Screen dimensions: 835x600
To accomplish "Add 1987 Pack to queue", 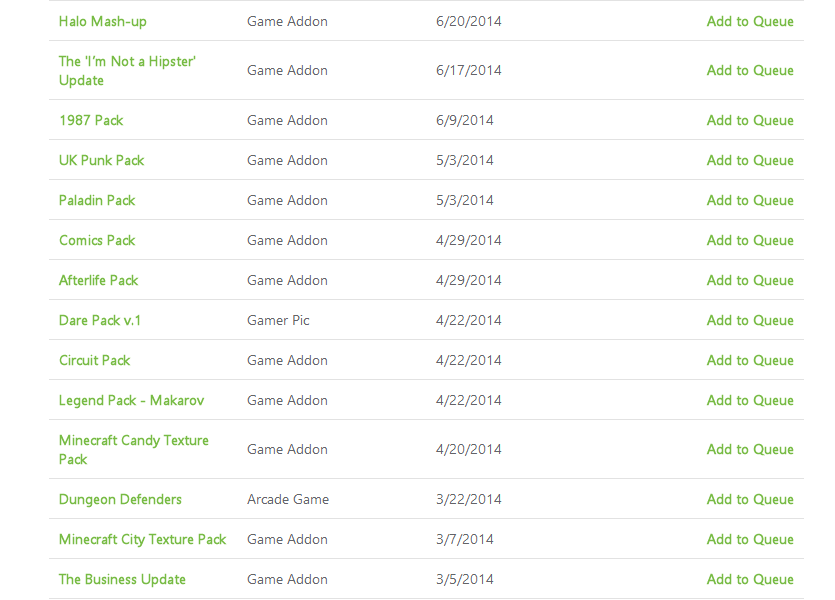I will tap(749, 120).
